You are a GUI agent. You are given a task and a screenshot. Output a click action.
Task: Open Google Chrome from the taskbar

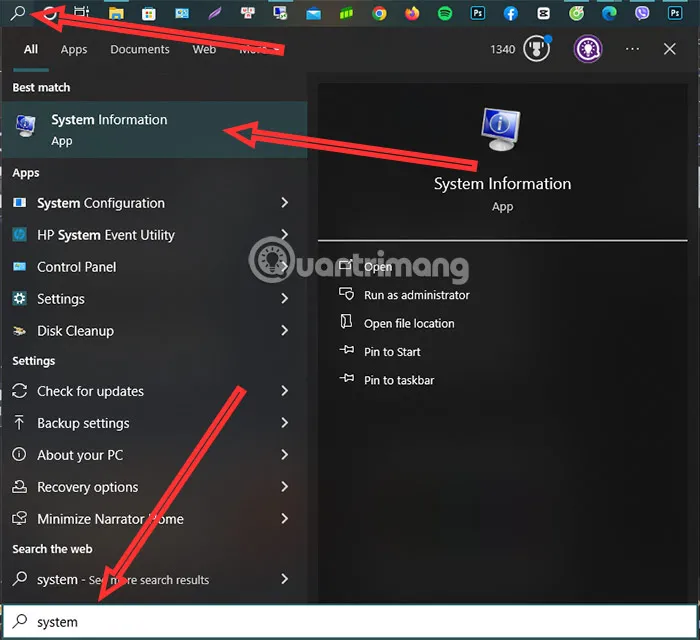coord(379,14)
